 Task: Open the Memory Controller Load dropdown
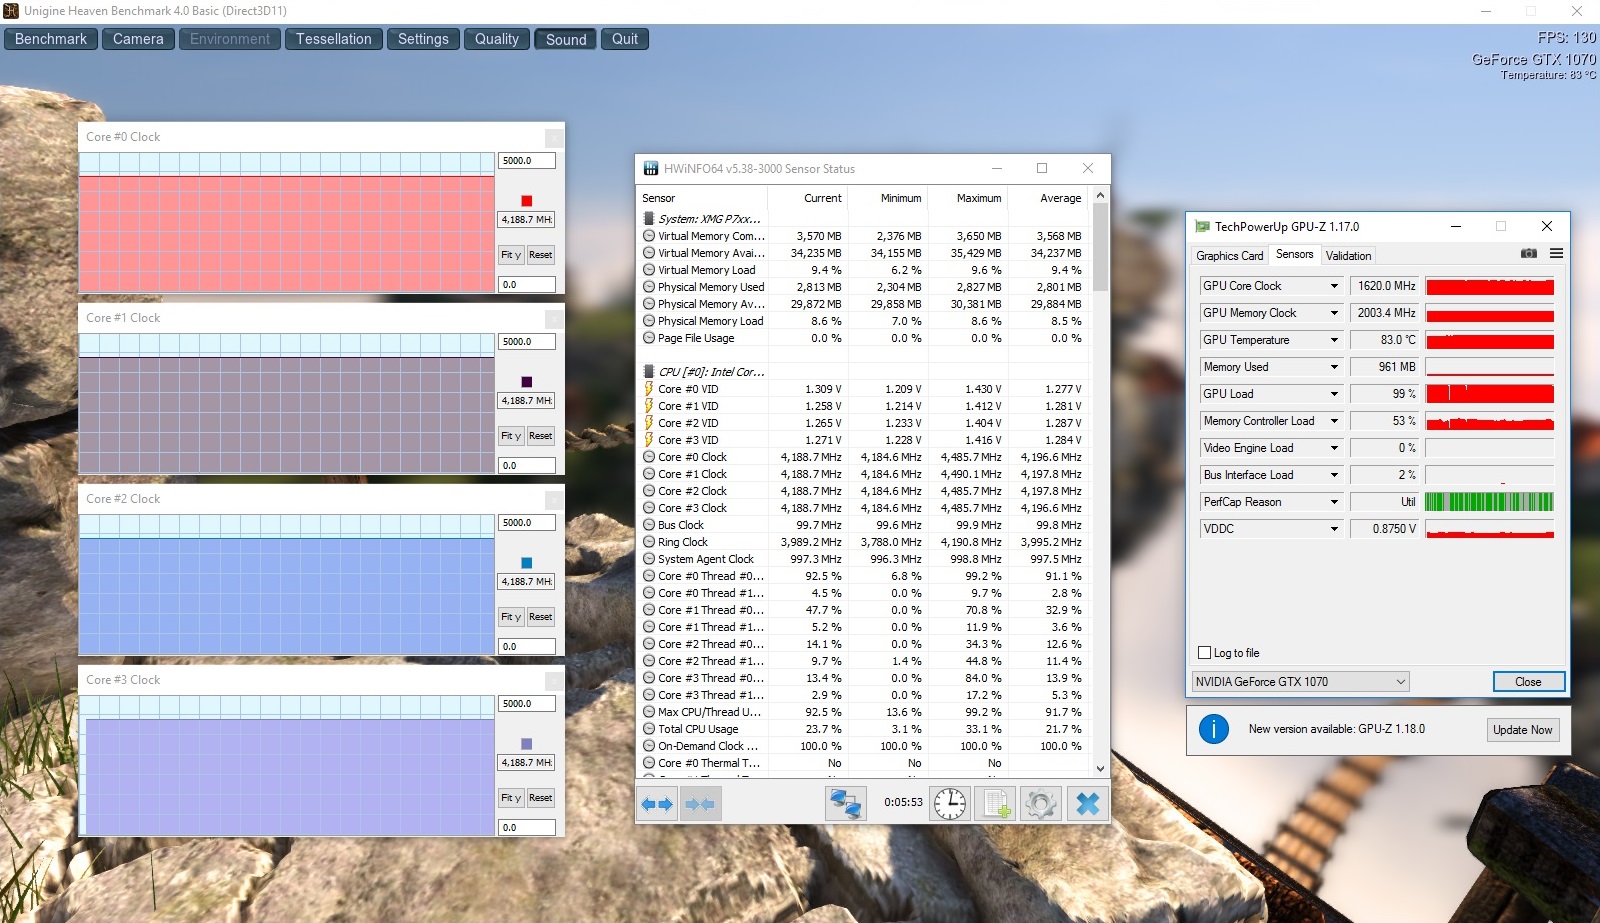pos(1334,421)
